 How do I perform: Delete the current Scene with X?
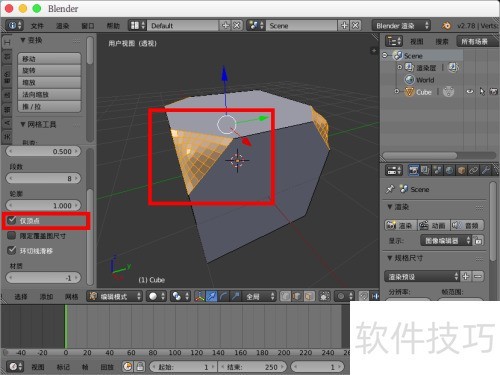(355, 25)
